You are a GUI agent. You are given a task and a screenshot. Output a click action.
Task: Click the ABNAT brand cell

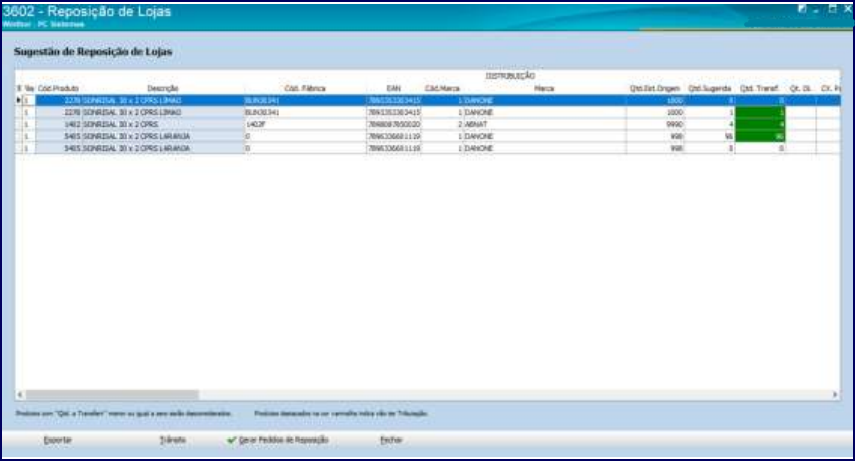click(544, 124)
